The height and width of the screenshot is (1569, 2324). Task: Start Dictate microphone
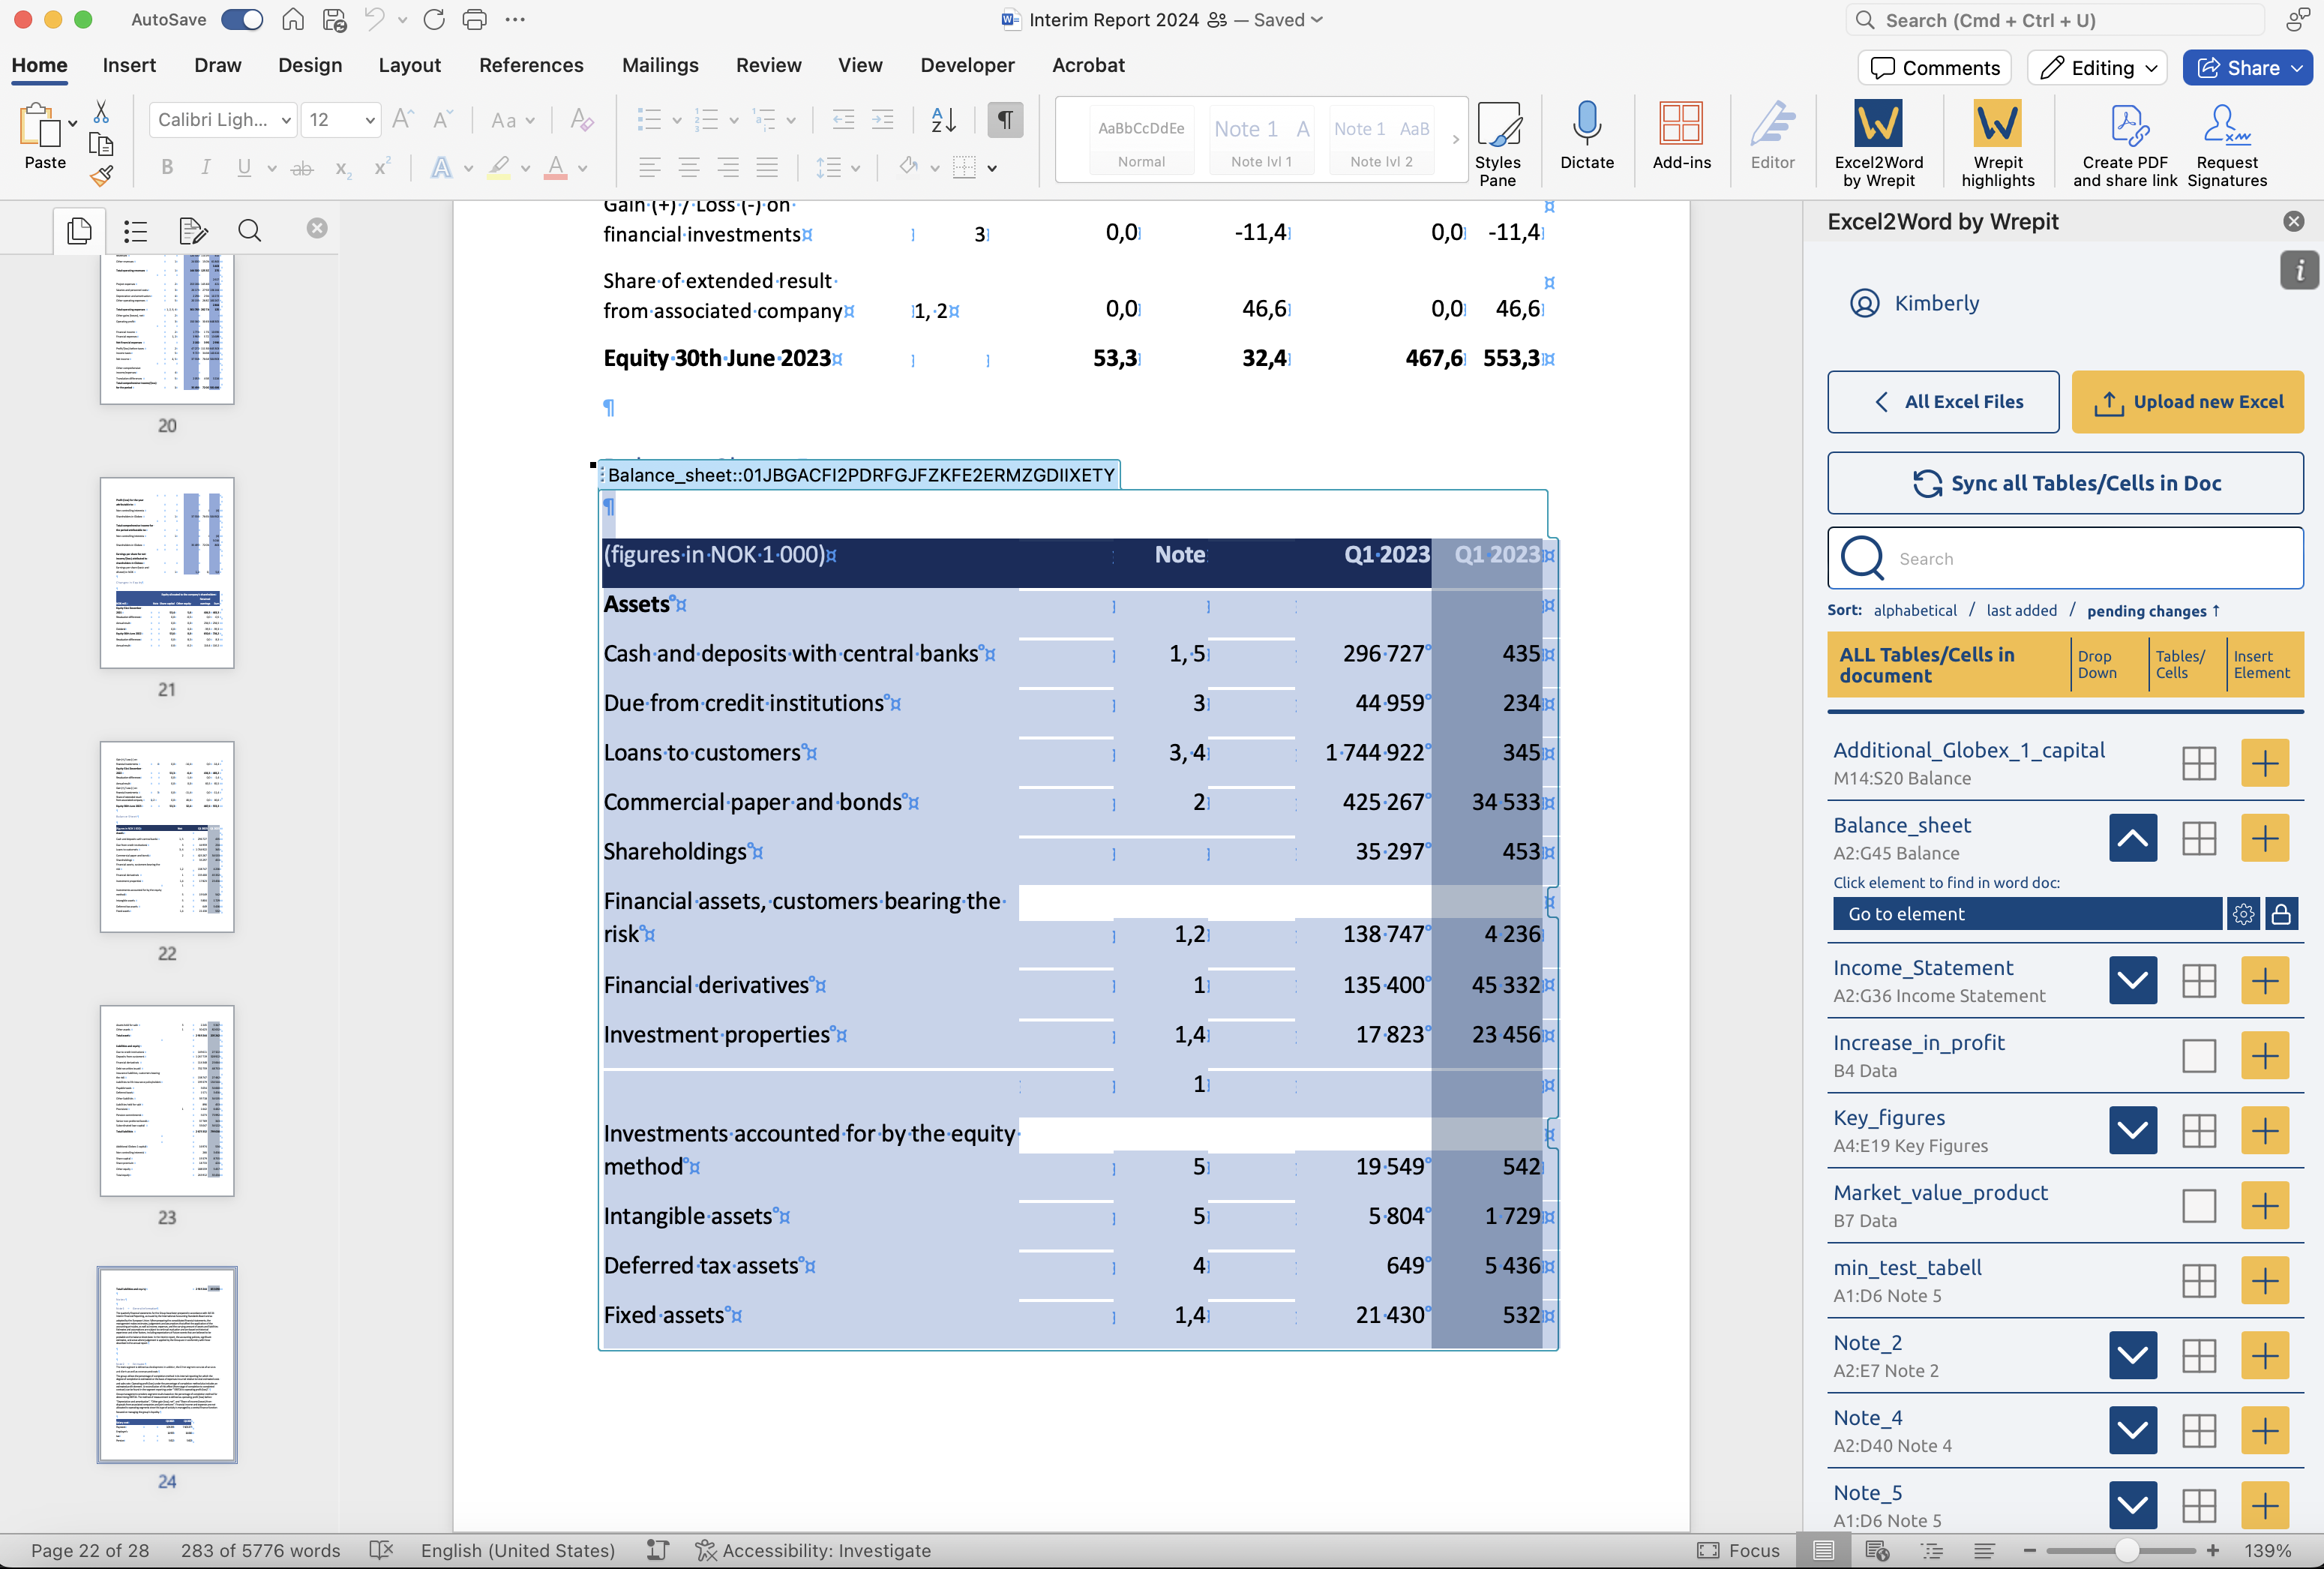click(x=1586, y=135)
